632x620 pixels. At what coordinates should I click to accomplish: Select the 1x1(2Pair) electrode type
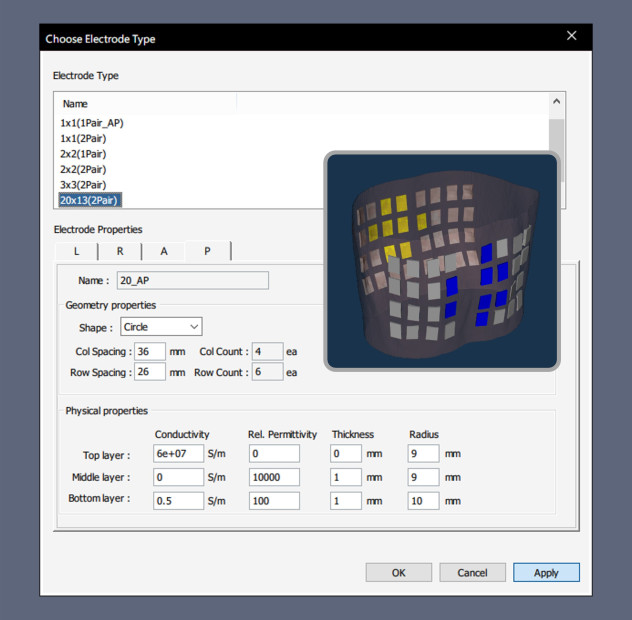tap(83, 138)
